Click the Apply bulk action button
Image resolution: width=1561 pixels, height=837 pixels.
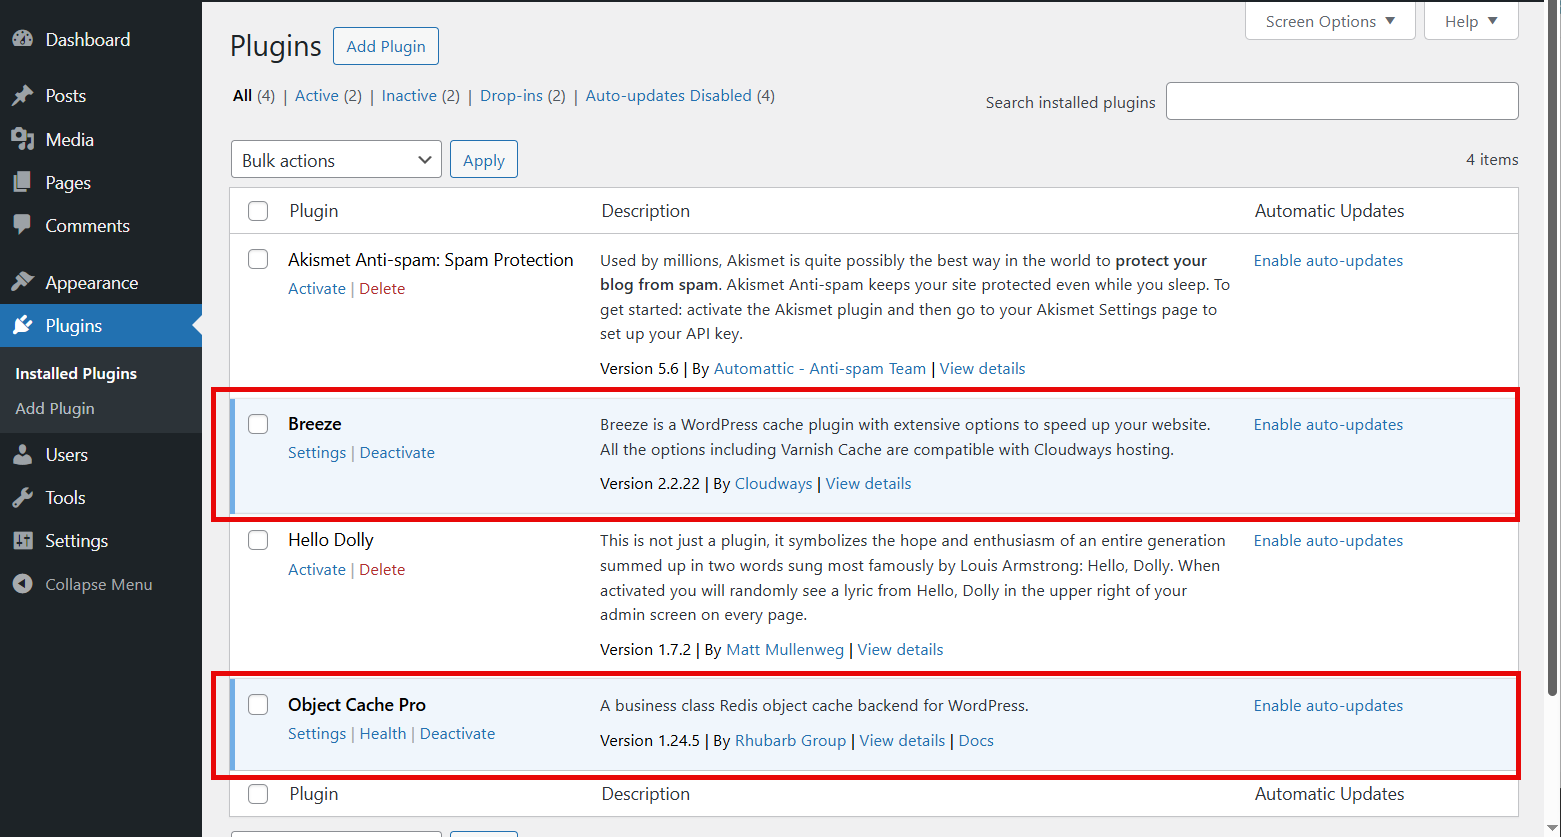[484, 160]
